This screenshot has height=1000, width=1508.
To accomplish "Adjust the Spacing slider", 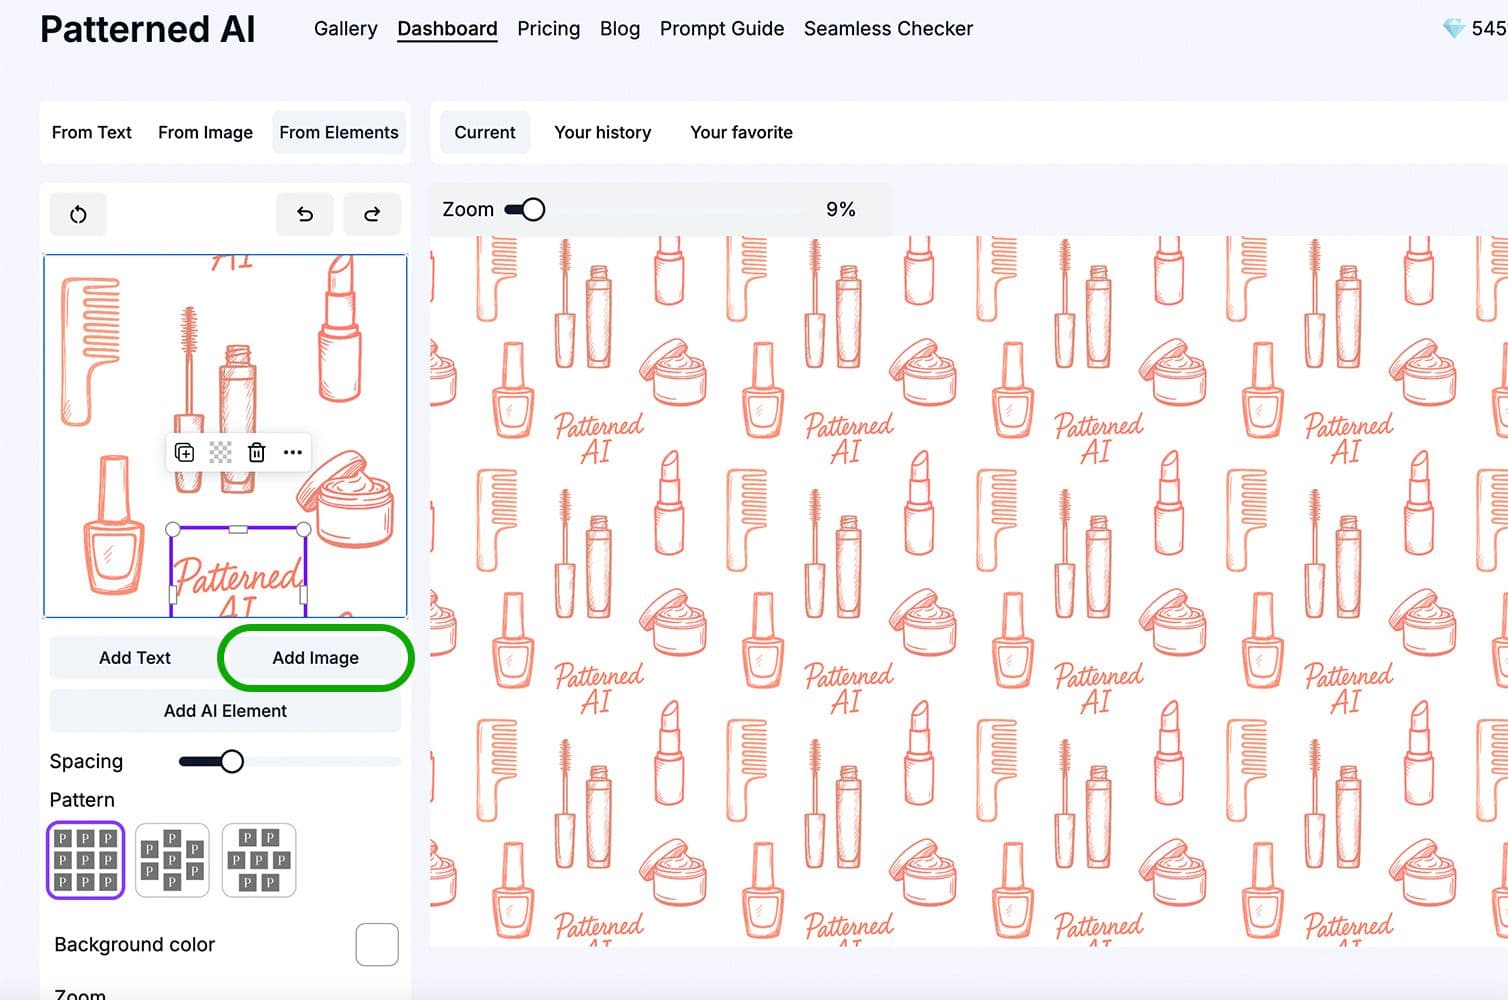I will [x=233, y=761].
